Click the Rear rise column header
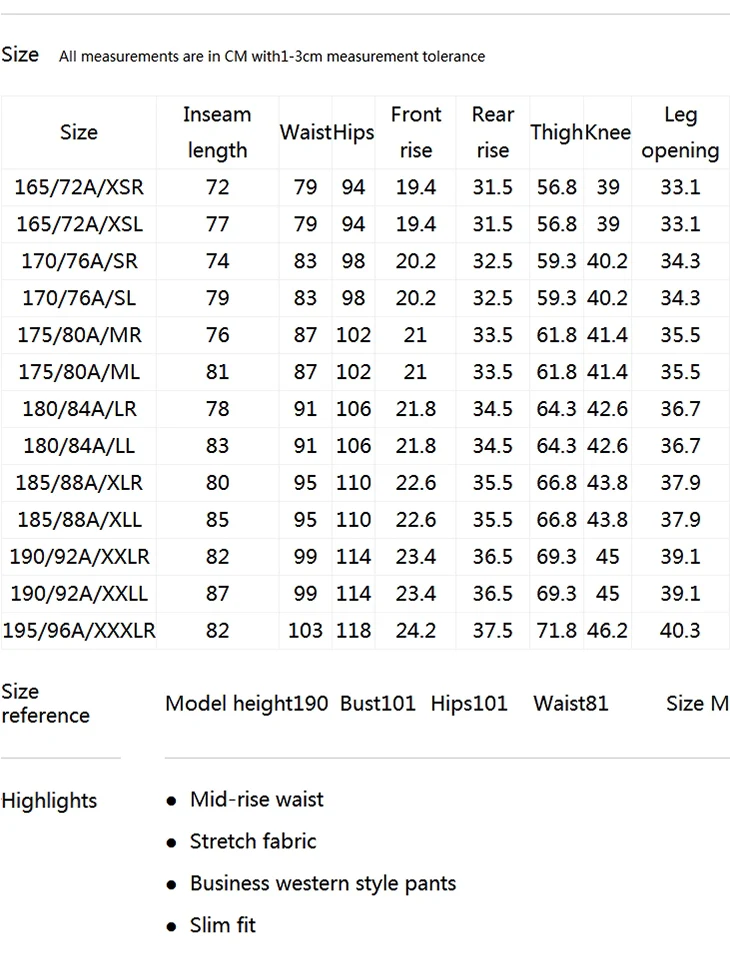Viewport: 730px width, 968px height. click(492, 132)
